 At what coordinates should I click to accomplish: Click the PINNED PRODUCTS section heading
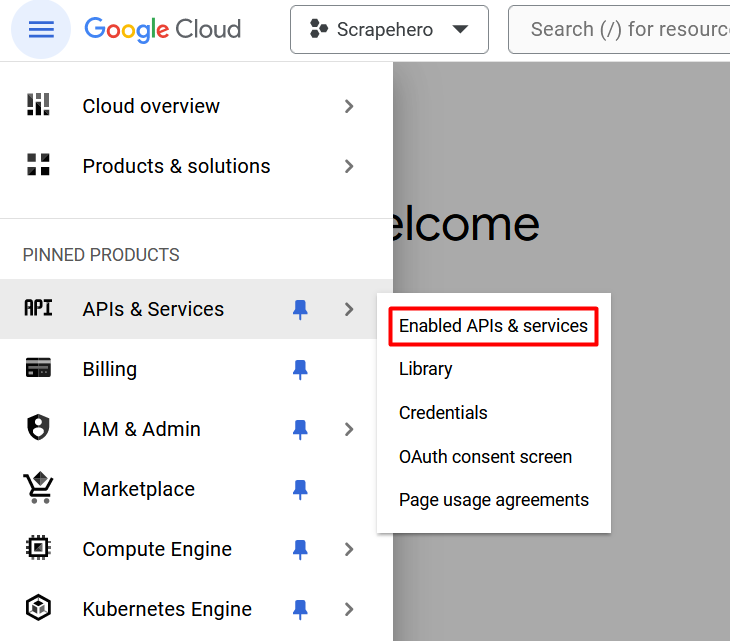101,255
